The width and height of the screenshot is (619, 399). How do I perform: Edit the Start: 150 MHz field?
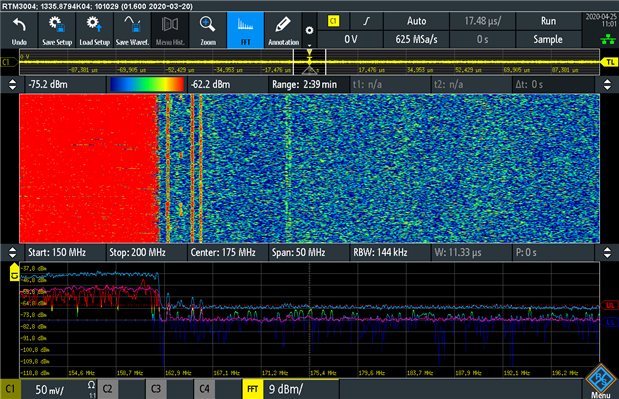(x=65, y=253)
